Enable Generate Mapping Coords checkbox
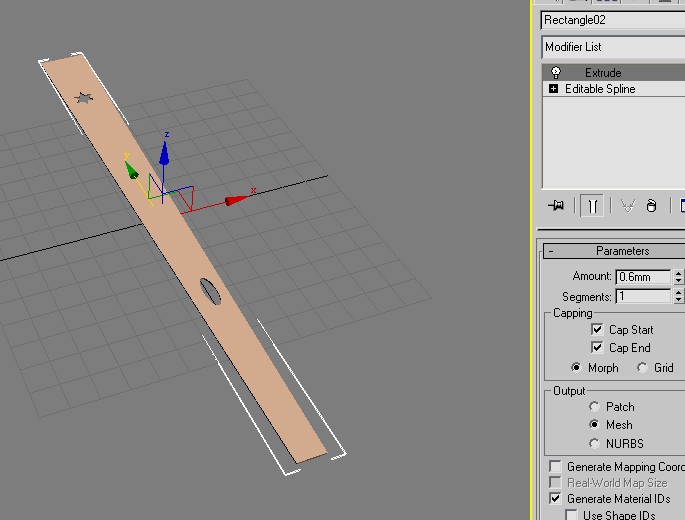Viewport: 685px width, 520px height. 555,467
